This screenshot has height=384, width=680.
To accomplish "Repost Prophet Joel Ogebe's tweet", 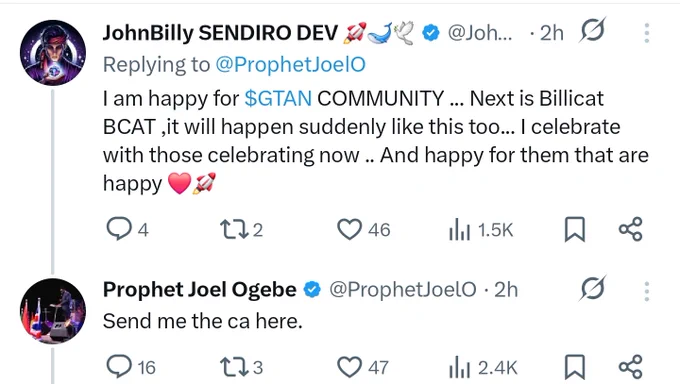I will tap(234, 367).
